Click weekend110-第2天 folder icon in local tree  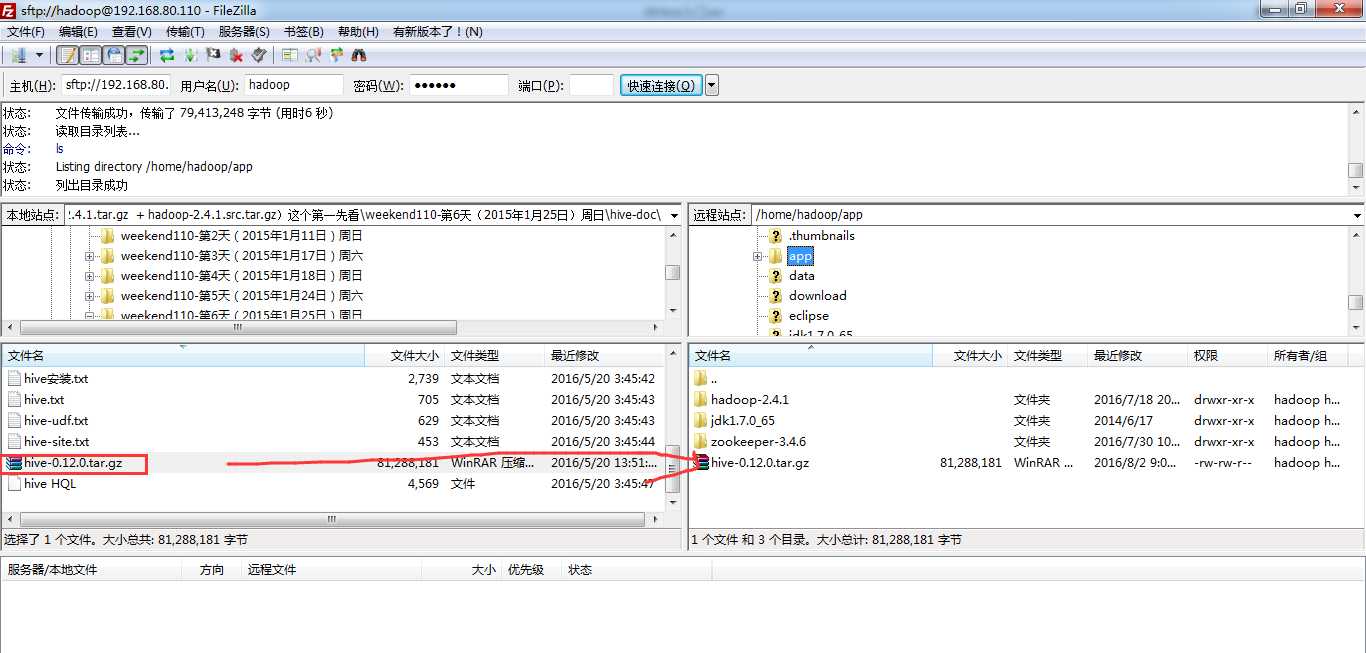[107, 236]
